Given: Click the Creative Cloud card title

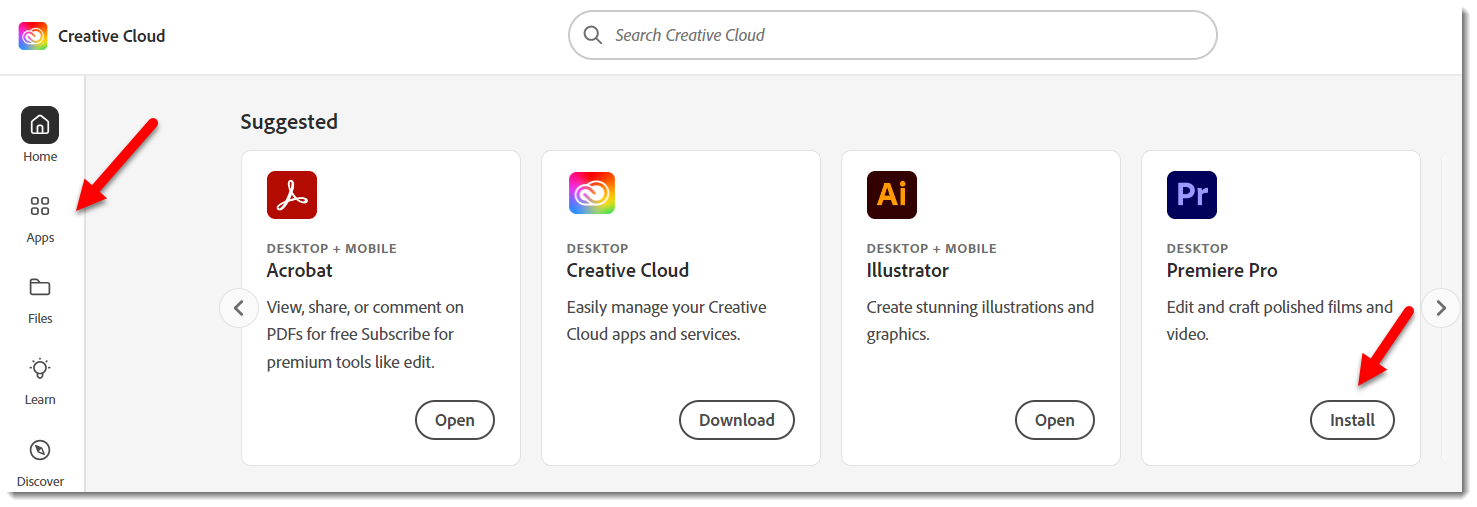Looking at the screenshot, I should point(628,271).
